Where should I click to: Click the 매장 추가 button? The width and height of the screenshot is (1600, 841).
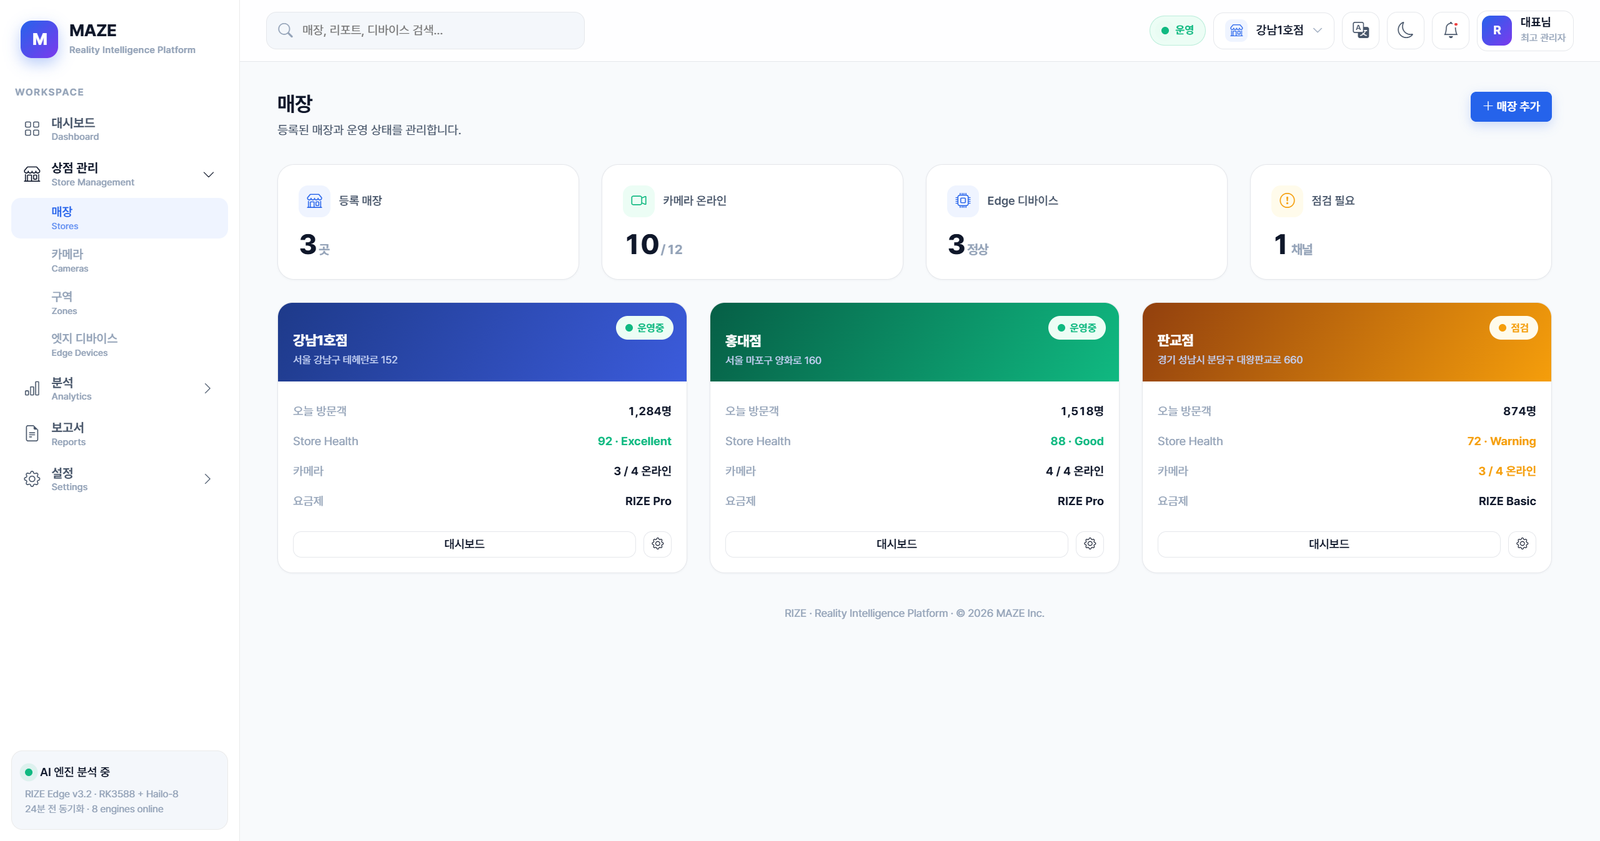pyautogui.click(x=1511, y=106)
